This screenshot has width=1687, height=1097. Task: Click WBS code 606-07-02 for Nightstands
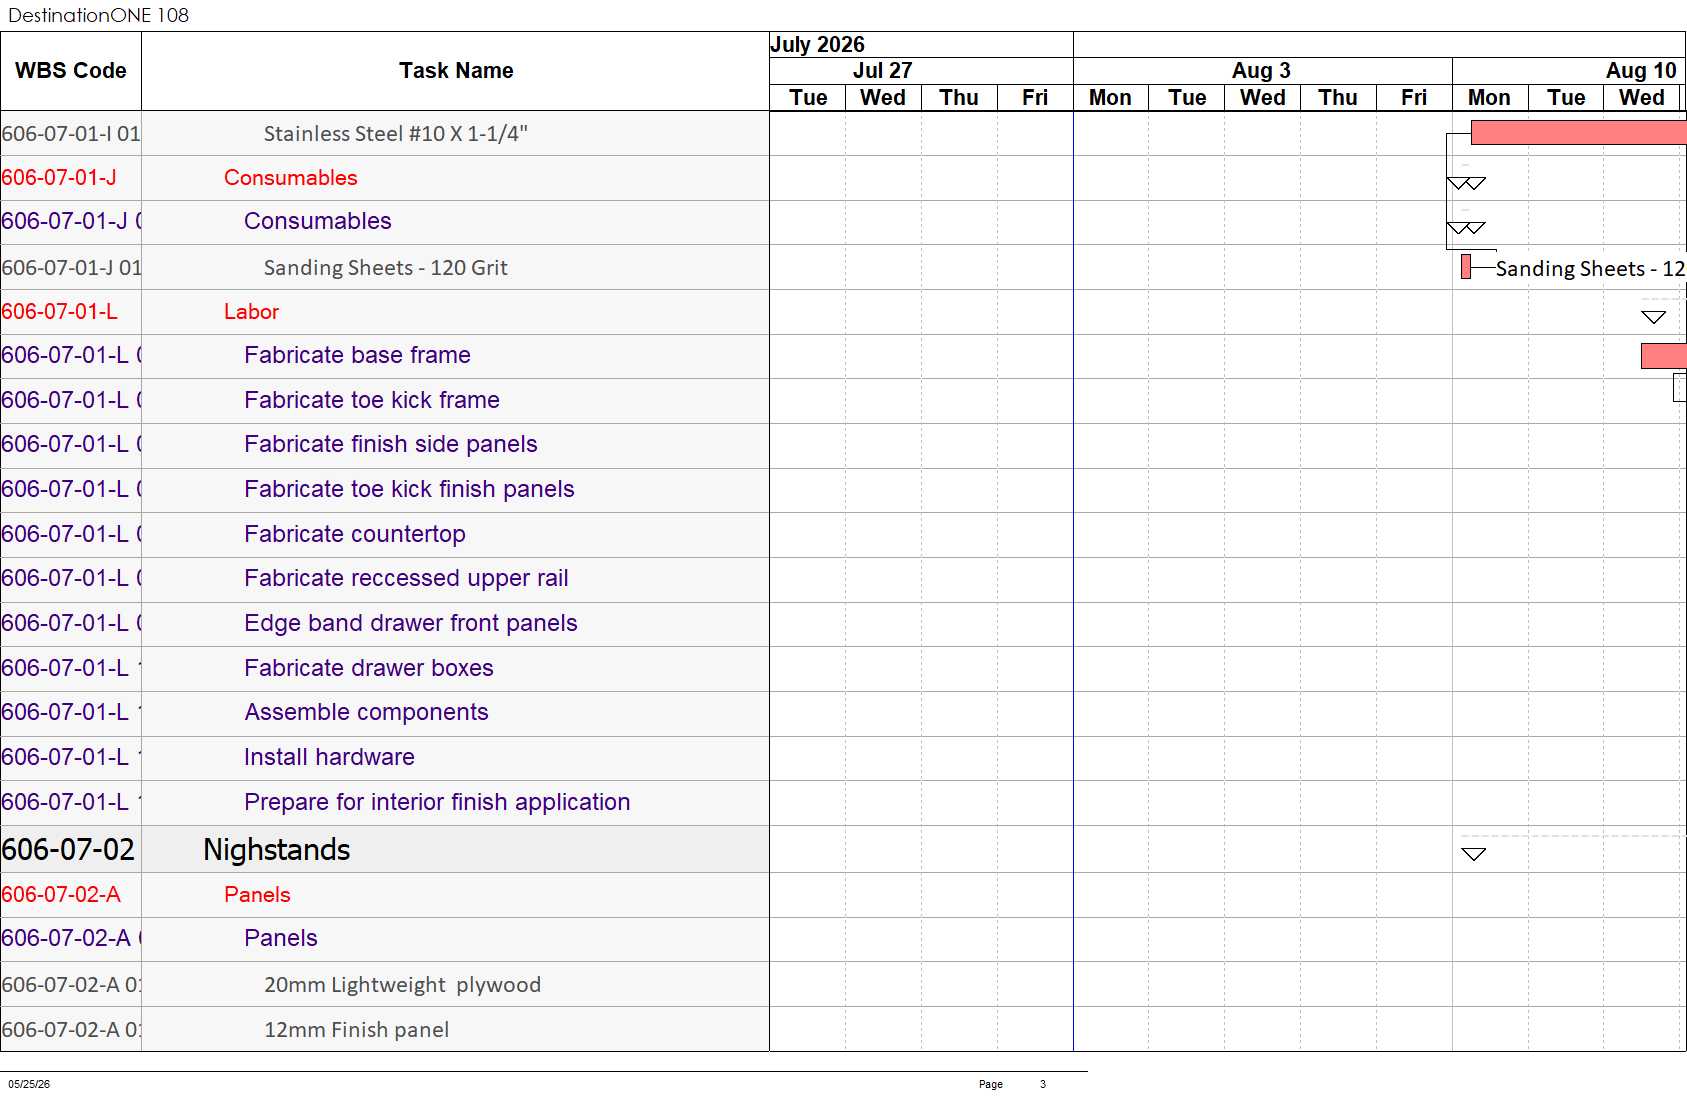click(68, 850)
